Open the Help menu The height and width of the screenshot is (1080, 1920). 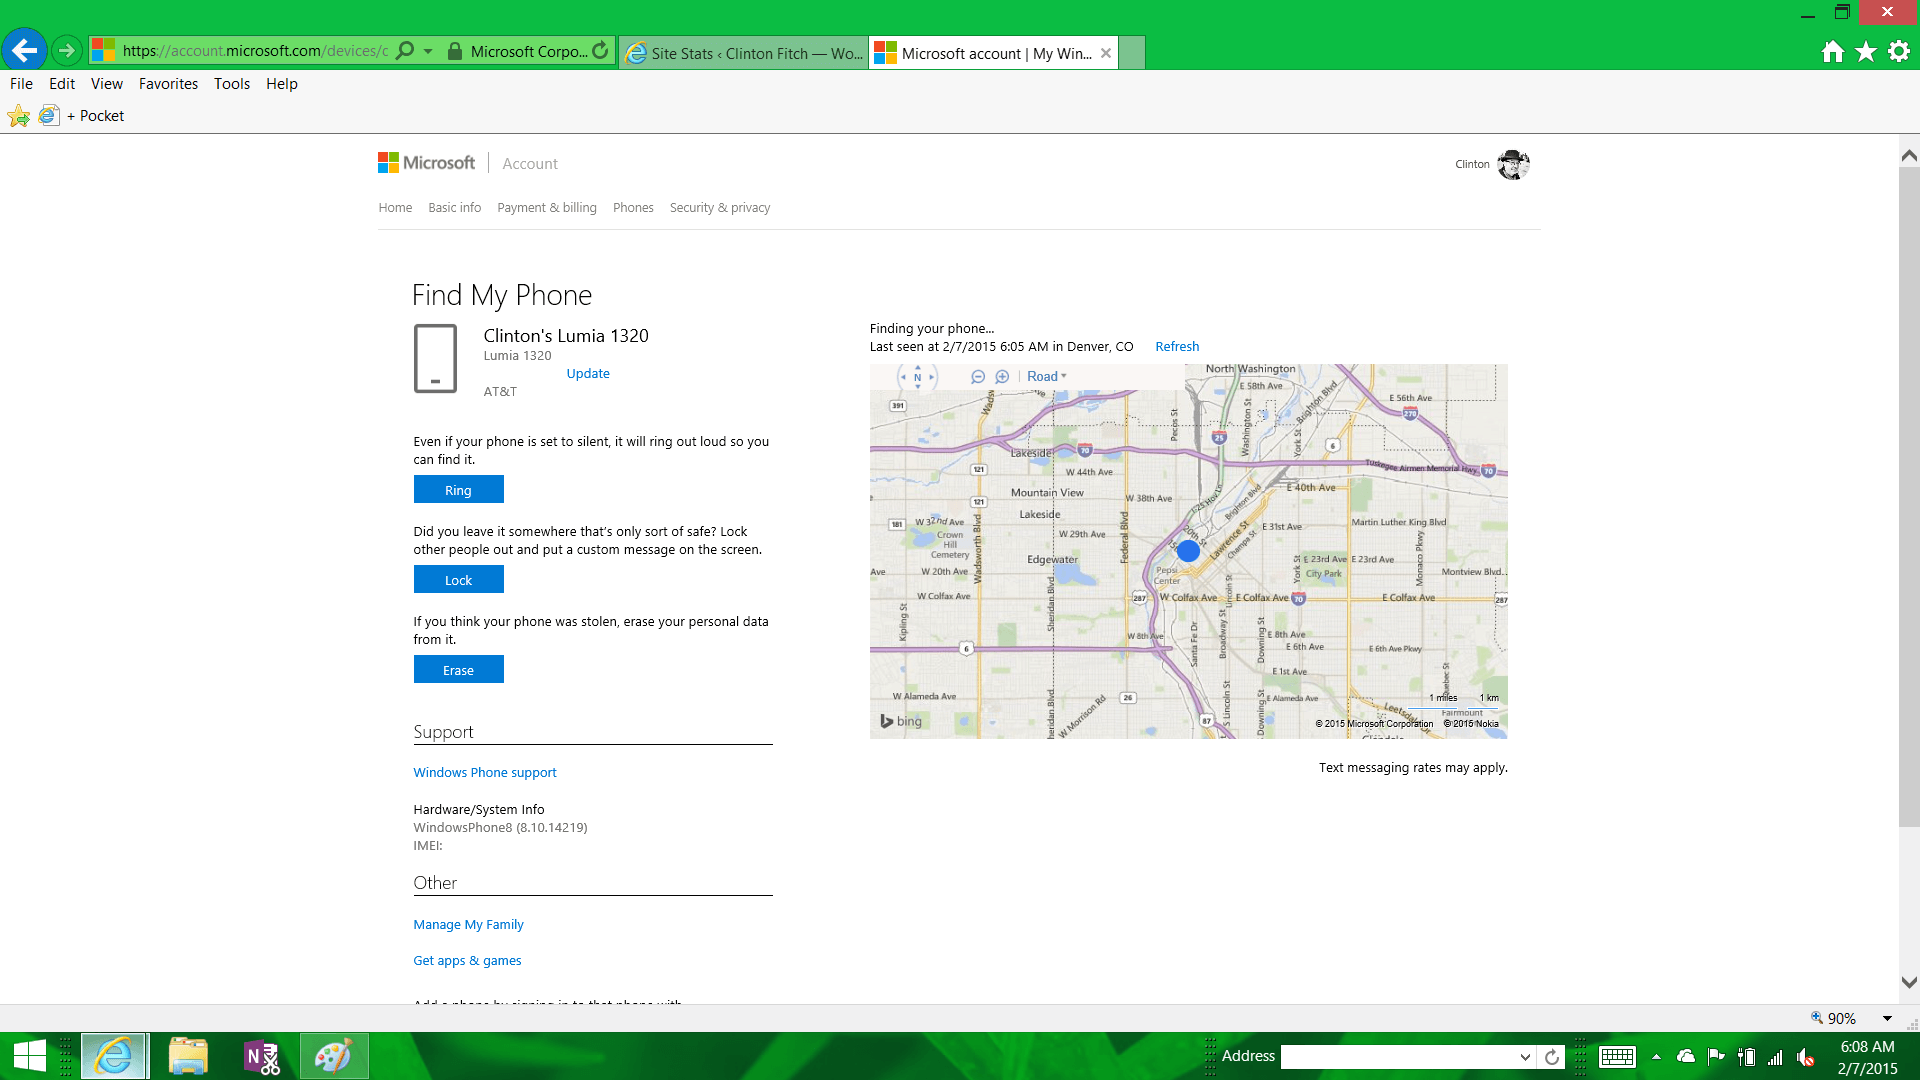click(x=282, y=84)
